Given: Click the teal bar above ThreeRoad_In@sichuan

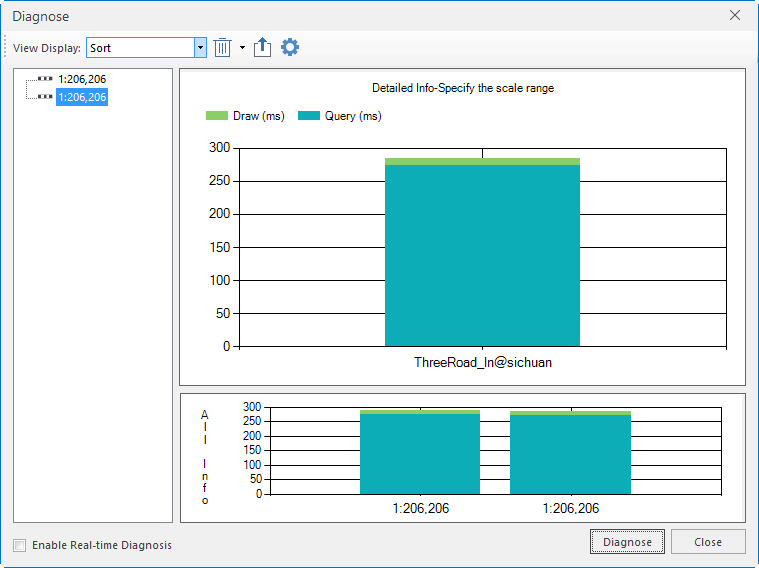Looking at the screenshot, I should point(482,255).
